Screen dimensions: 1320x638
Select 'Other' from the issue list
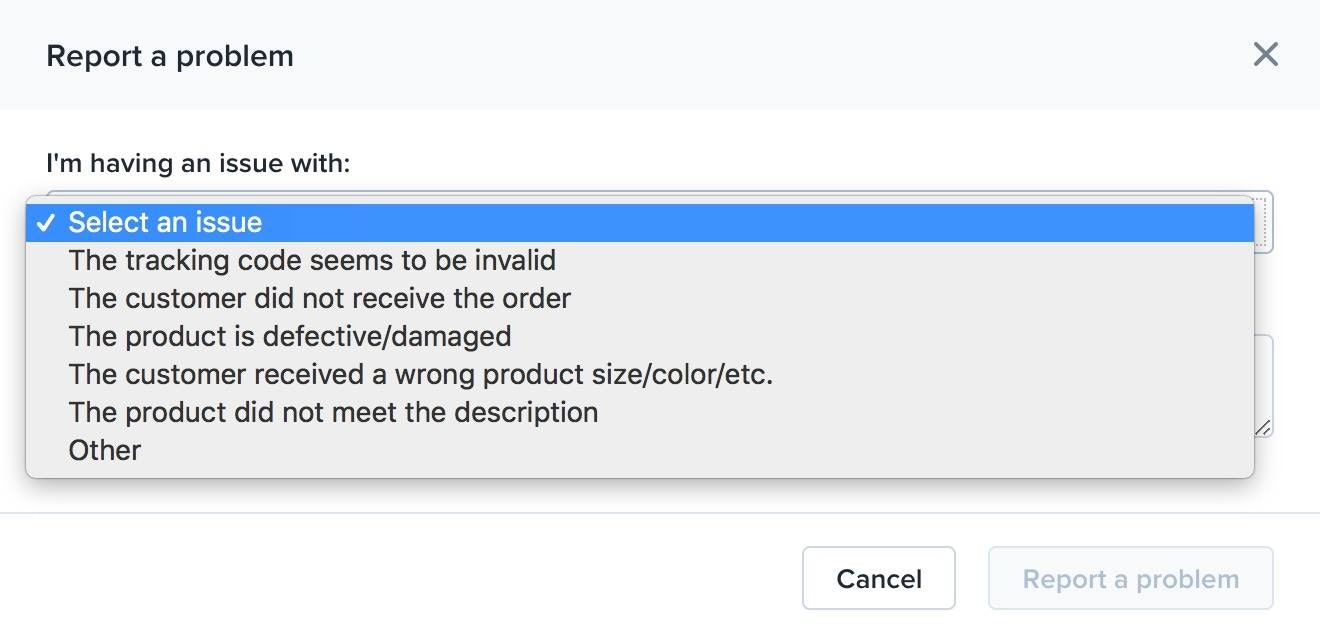coord(104,451)
